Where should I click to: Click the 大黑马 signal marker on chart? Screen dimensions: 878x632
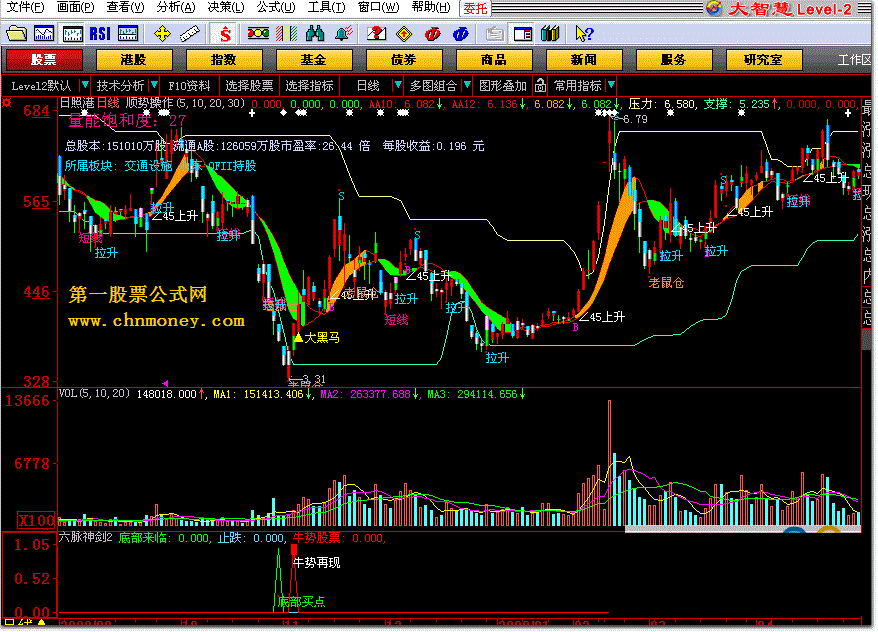pyautogui.click(x=316, y=338)
